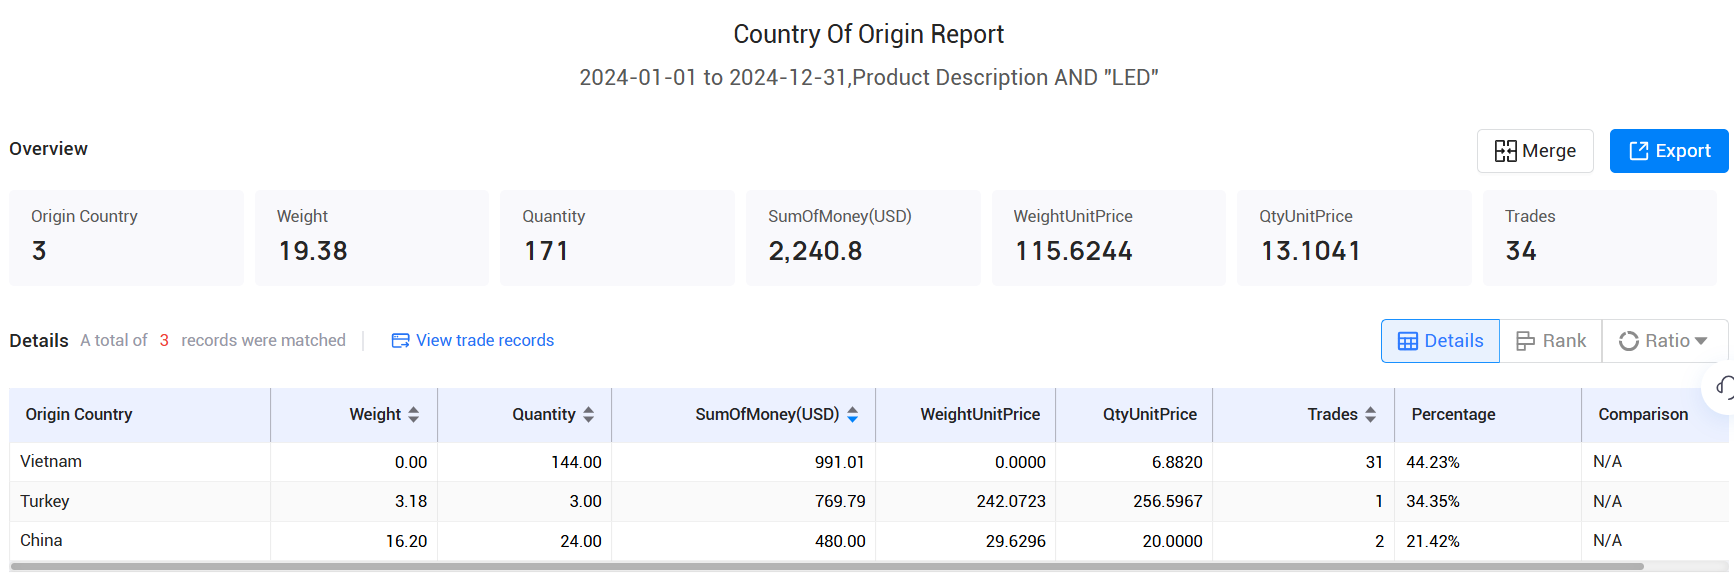Screen dimensions: 1734x585
Task: Sort table by Weight column arrows
Action: [414, 415]
